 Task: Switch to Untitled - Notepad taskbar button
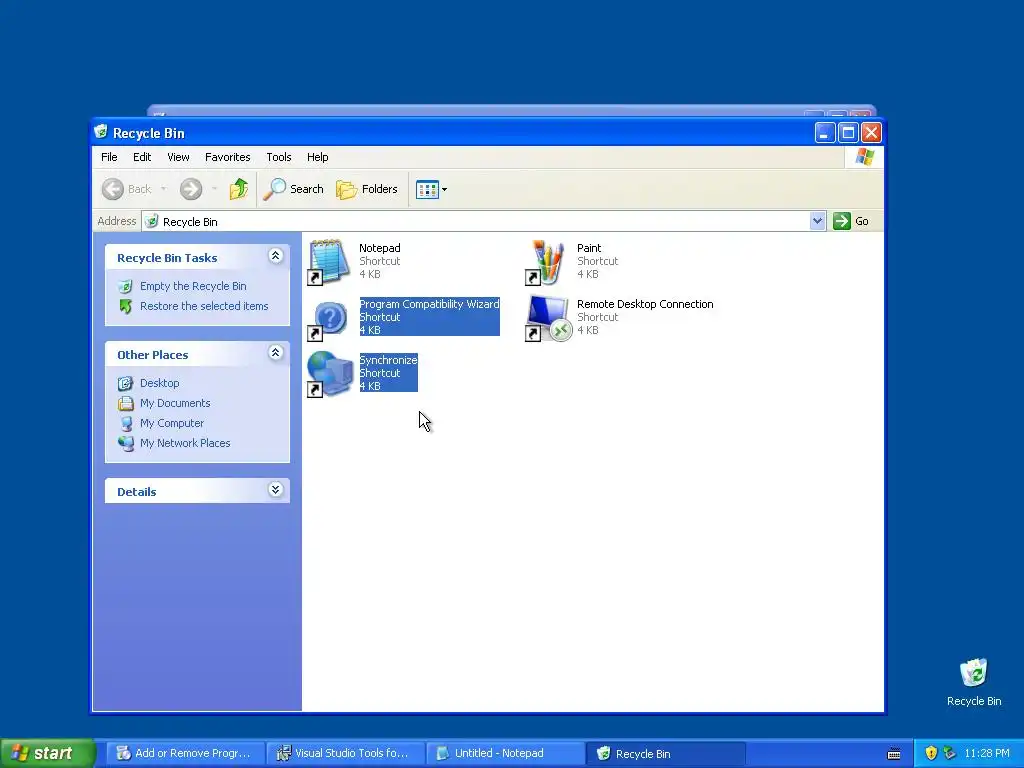tap(505, 754)
